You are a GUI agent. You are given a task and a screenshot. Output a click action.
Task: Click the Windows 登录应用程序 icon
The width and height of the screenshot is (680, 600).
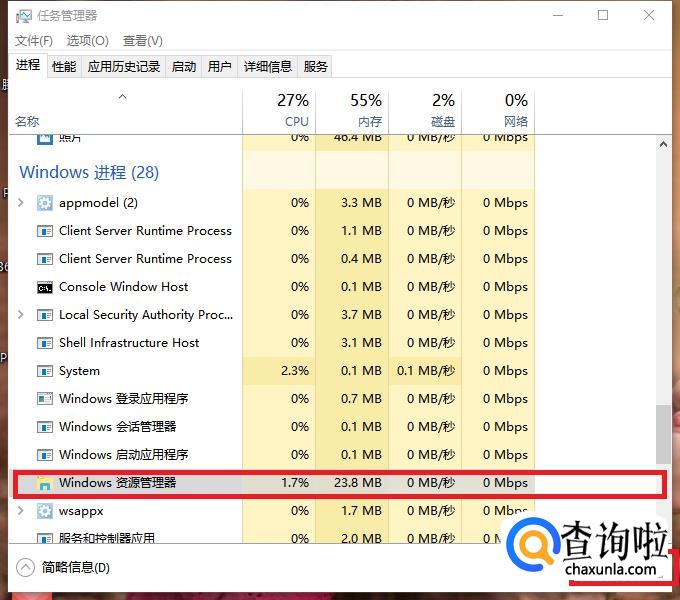[45, 398]
